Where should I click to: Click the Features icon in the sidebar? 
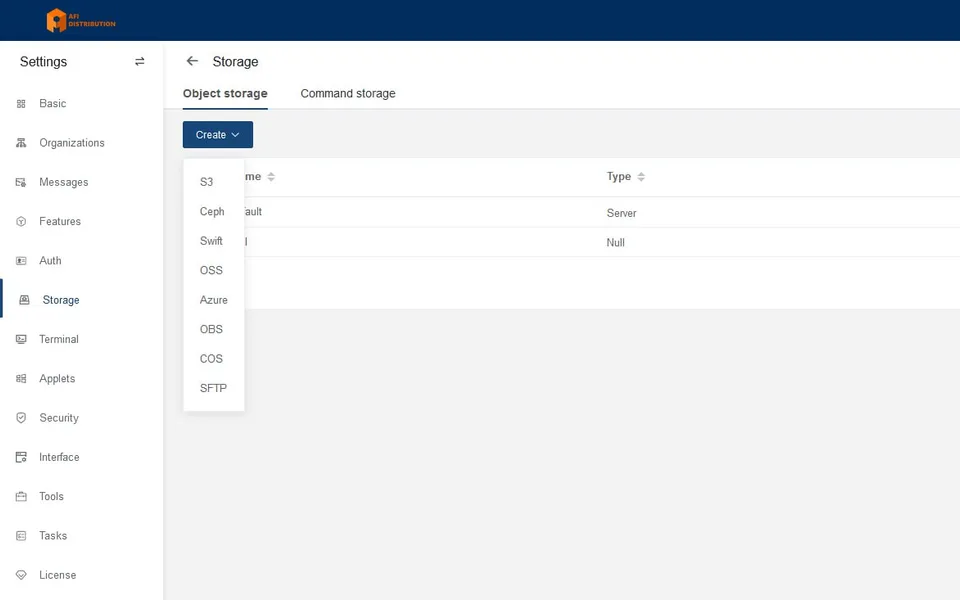[x=21, y=221]
